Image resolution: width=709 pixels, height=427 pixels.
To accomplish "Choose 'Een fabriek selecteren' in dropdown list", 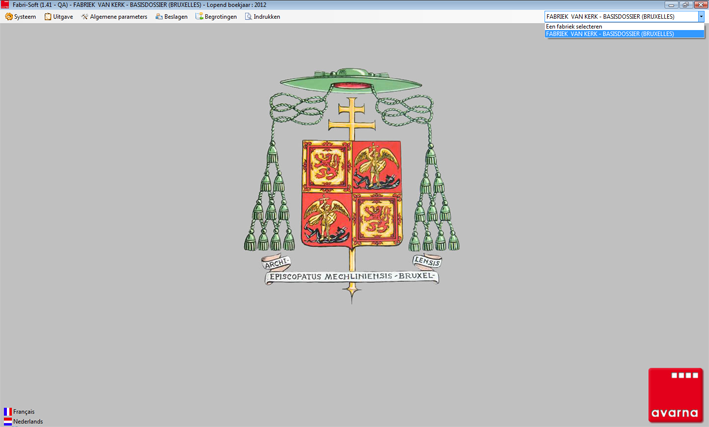I will tap(624, 27).
